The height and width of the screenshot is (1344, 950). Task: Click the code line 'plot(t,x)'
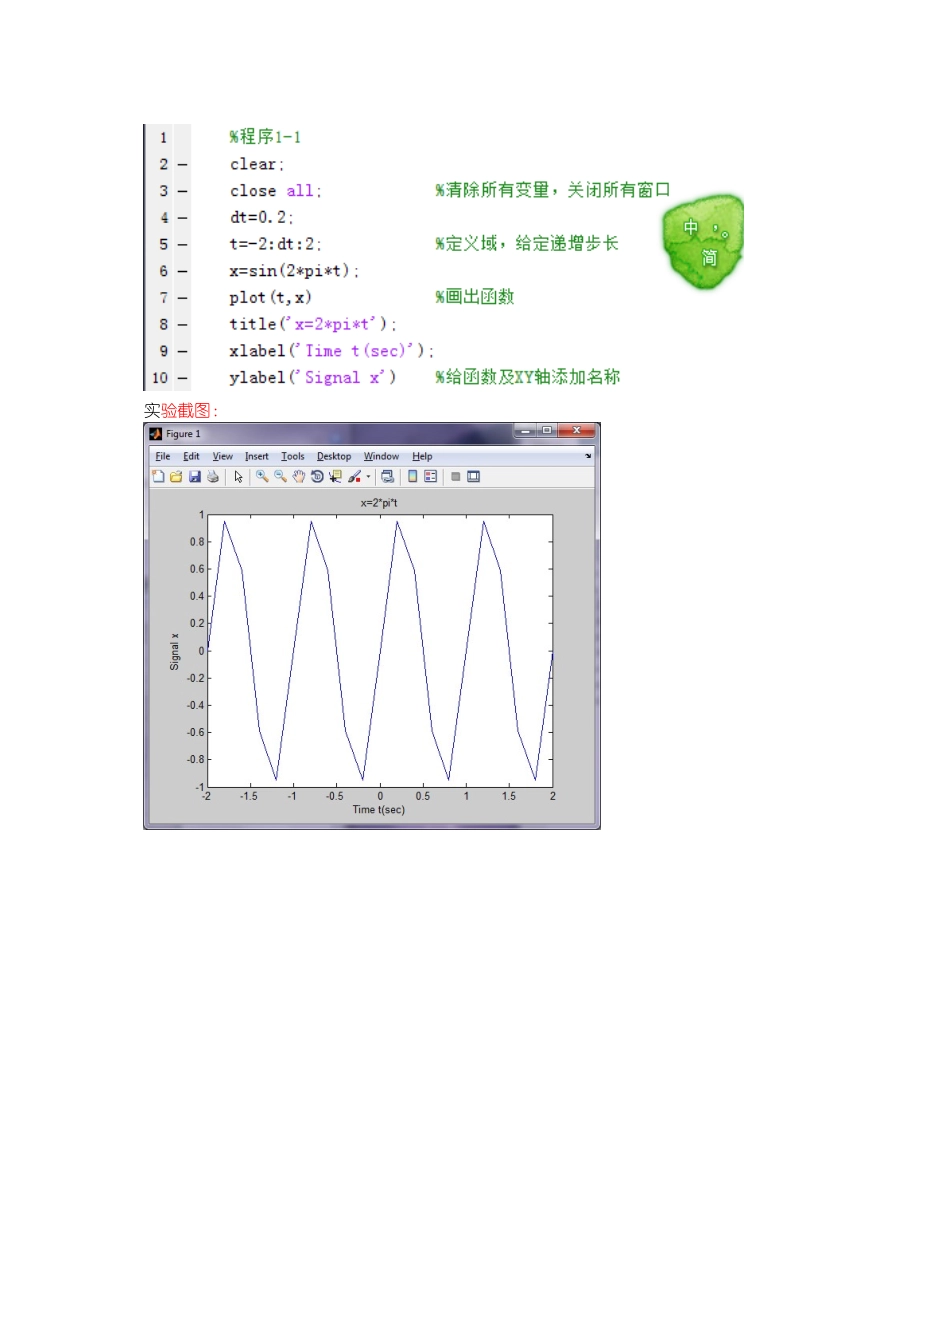[x=270, y=297]
